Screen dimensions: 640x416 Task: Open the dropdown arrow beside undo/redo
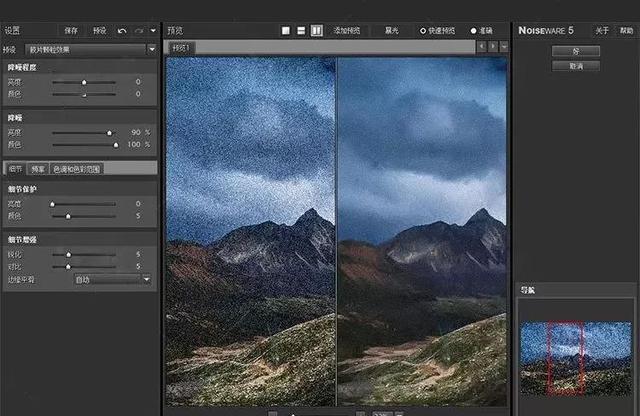pos(152,31)
